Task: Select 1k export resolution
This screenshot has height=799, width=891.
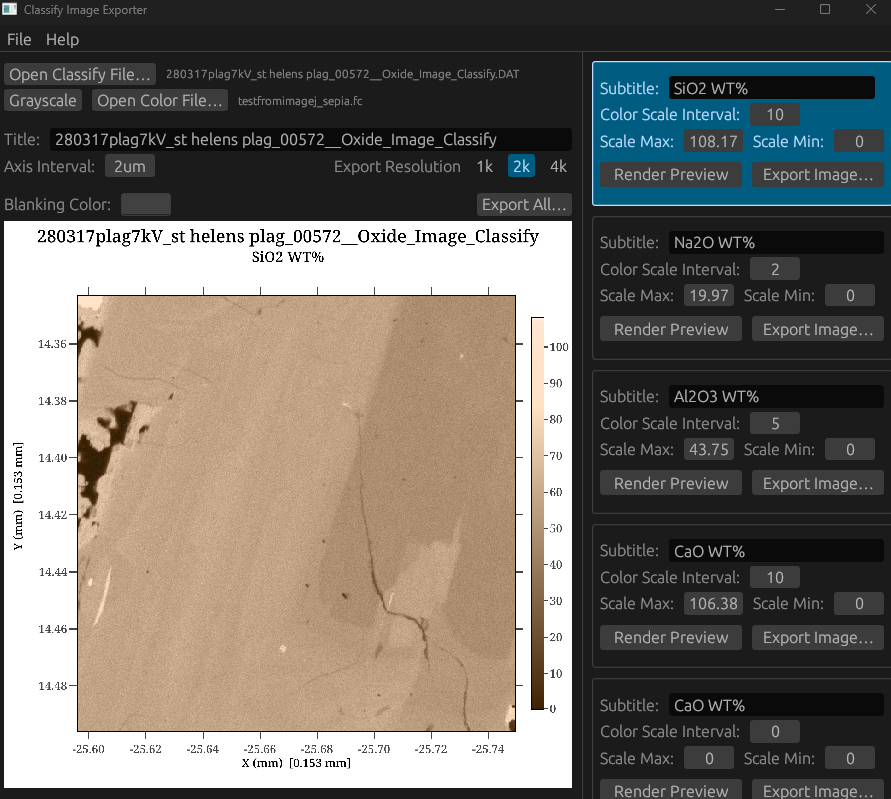Action: pyautogui.click(x=484, y=167)
